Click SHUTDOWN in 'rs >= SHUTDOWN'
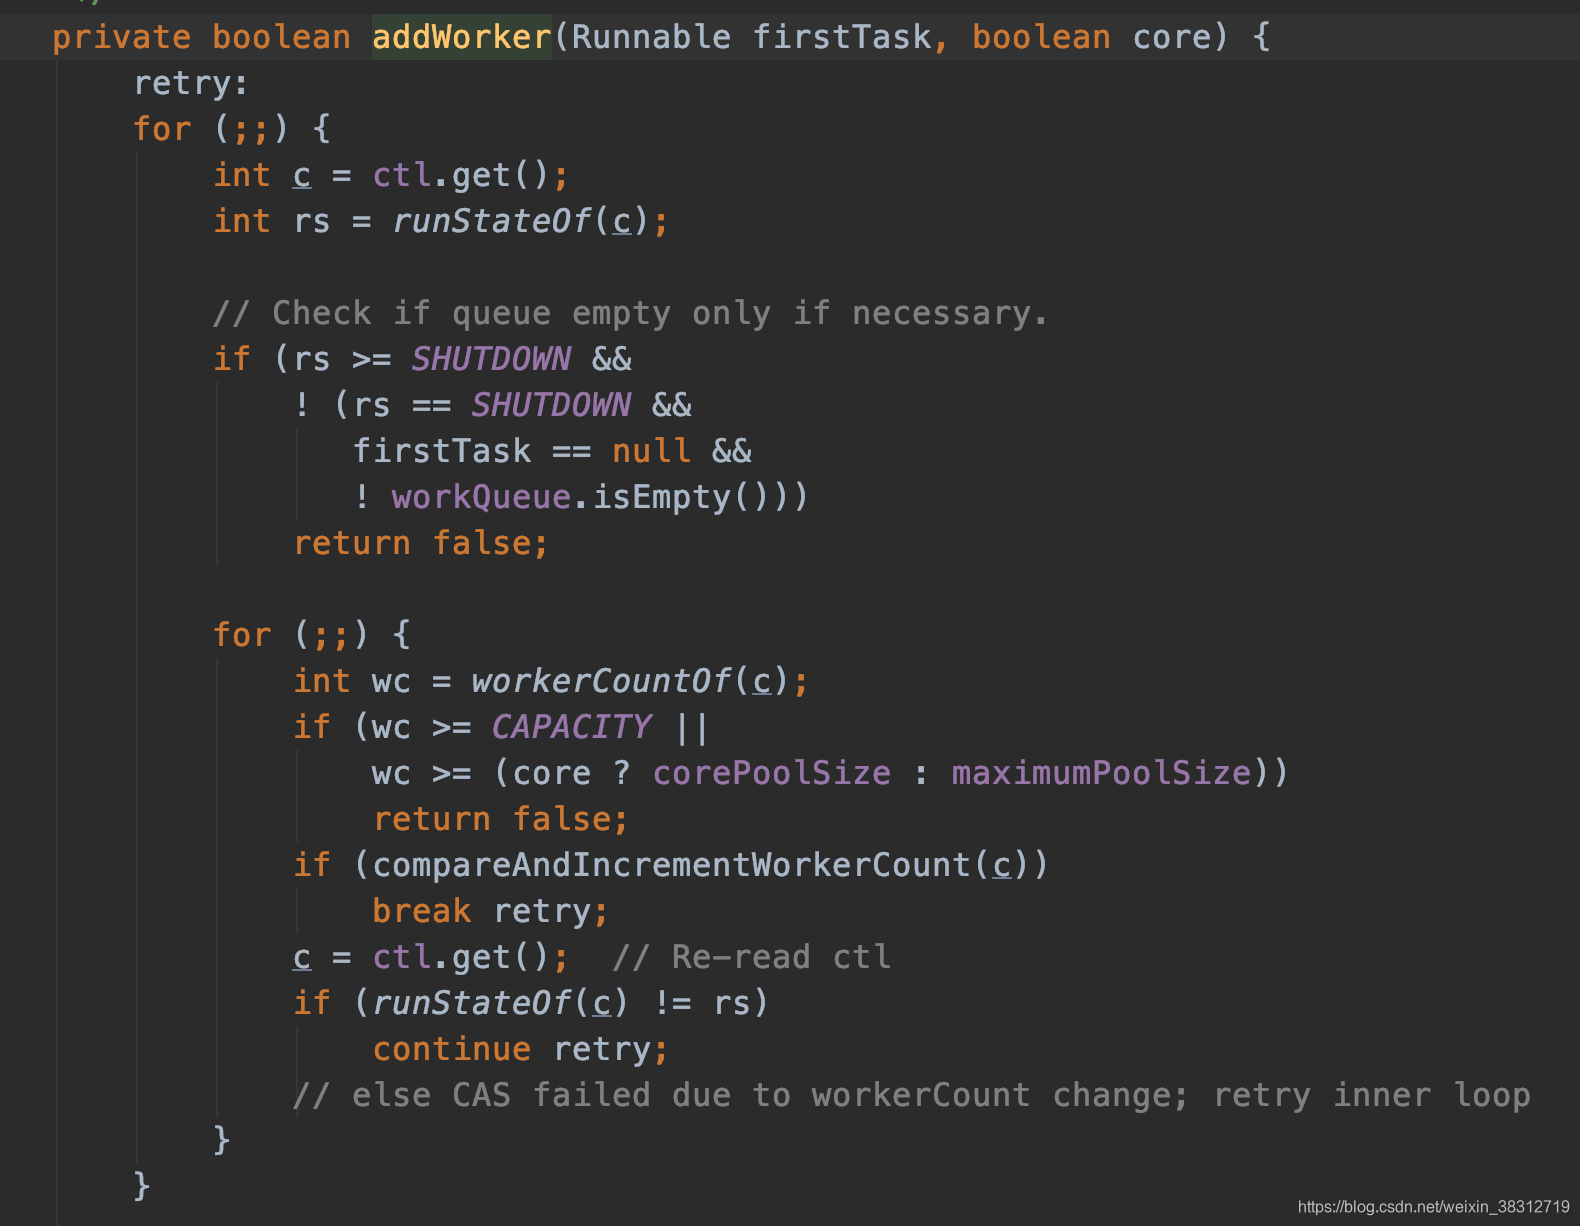 tap(491, 359)
